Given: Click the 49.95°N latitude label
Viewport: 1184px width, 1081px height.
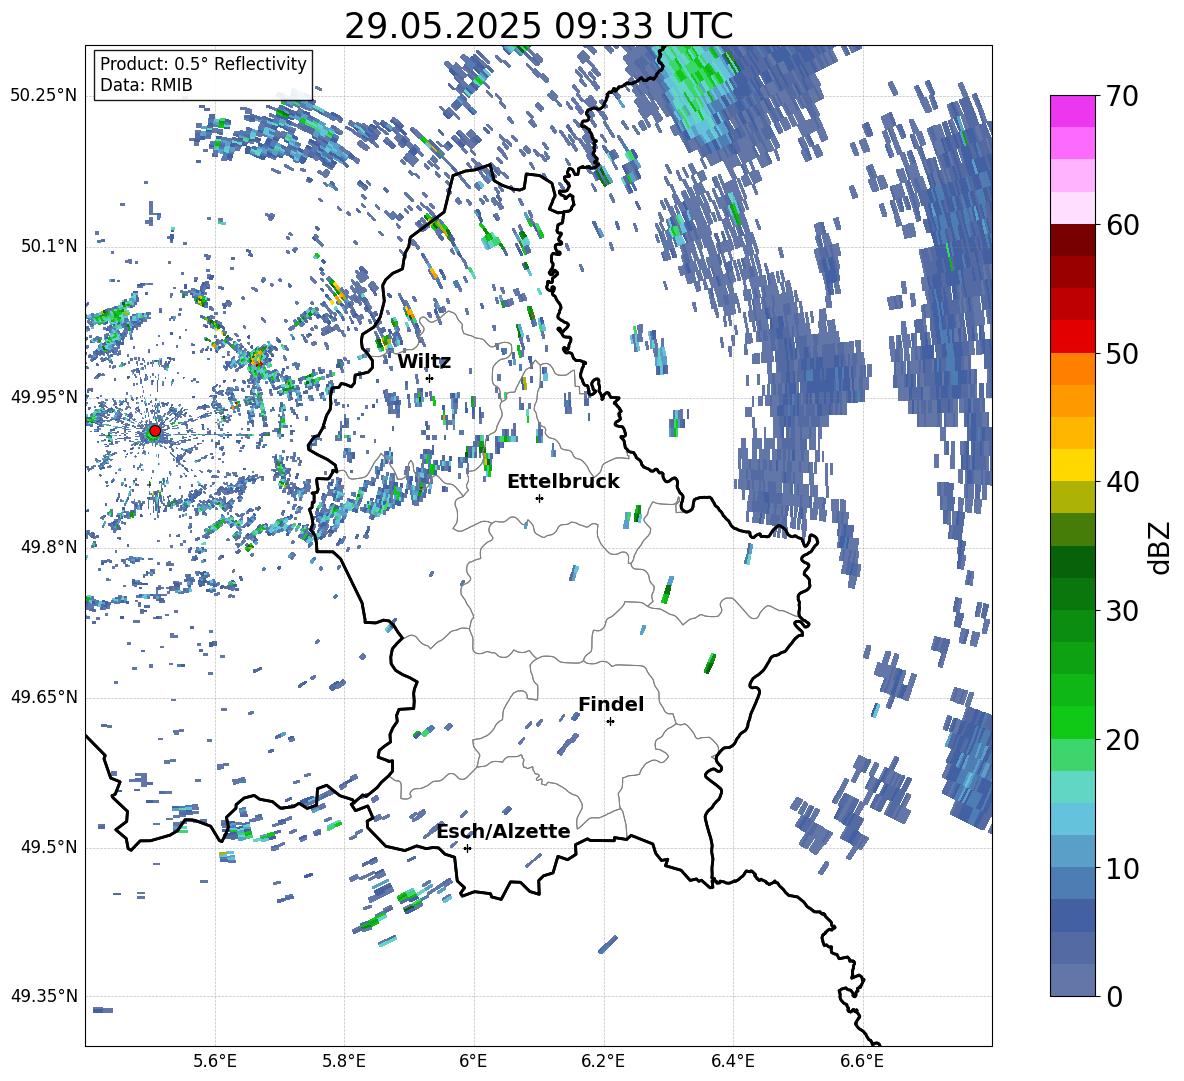Looking at the screenshot, I should pos(45,396).
